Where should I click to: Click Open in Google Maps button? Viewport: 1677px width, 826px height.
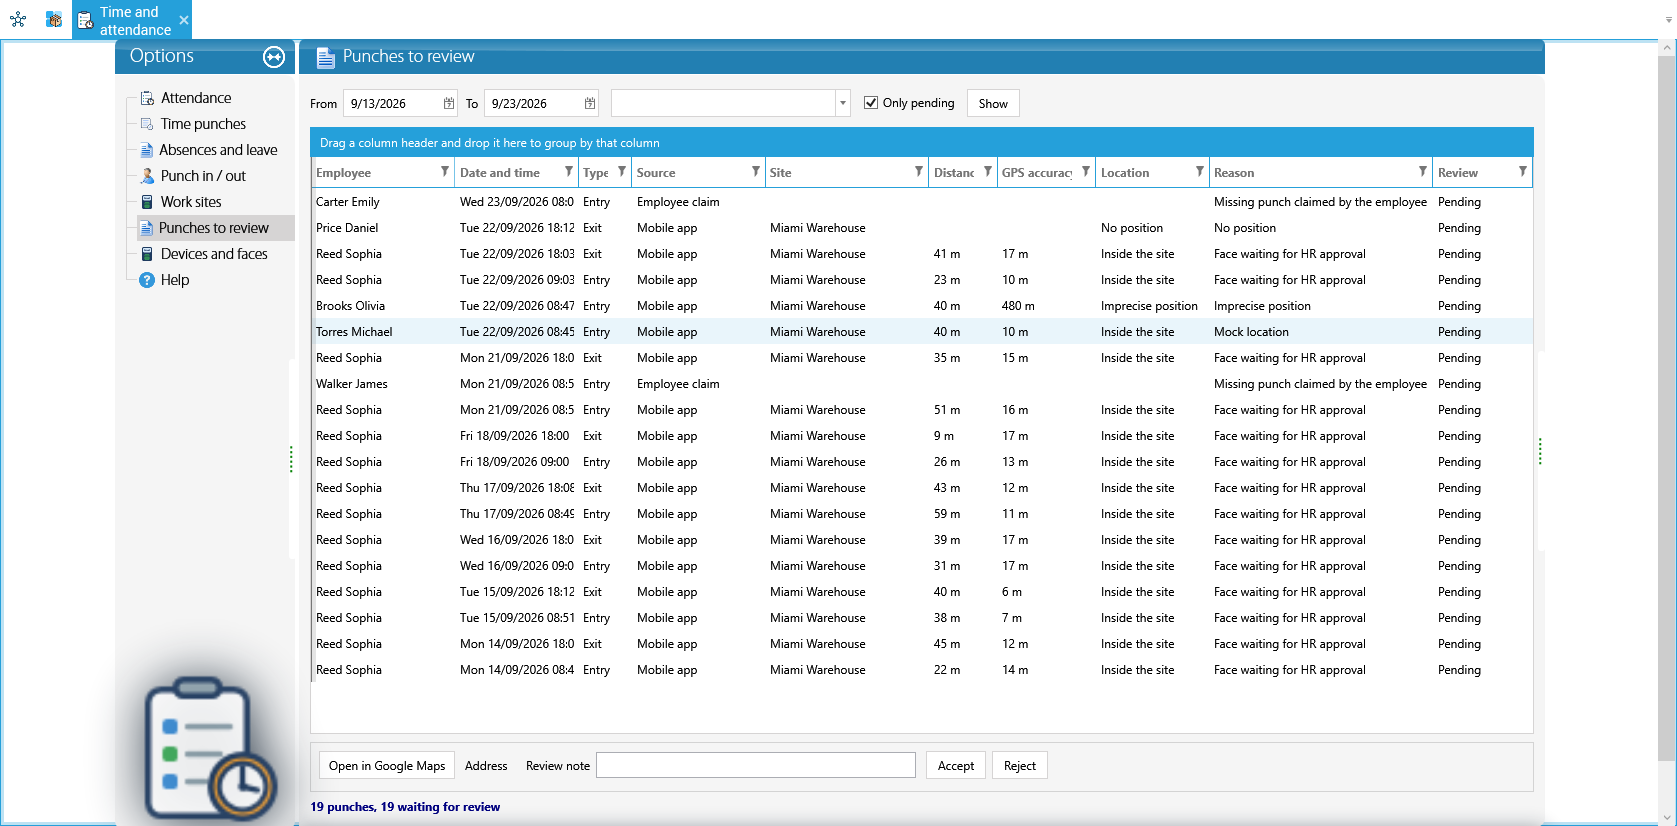pyautogui.click(x=387, y=766)
